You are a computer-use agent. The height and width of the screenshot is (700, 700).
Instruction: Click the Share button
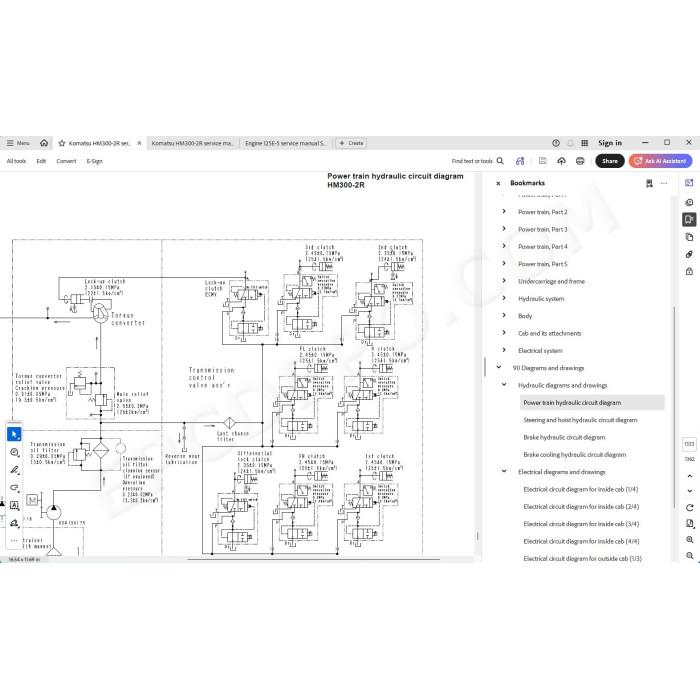(x=609, y=161)
